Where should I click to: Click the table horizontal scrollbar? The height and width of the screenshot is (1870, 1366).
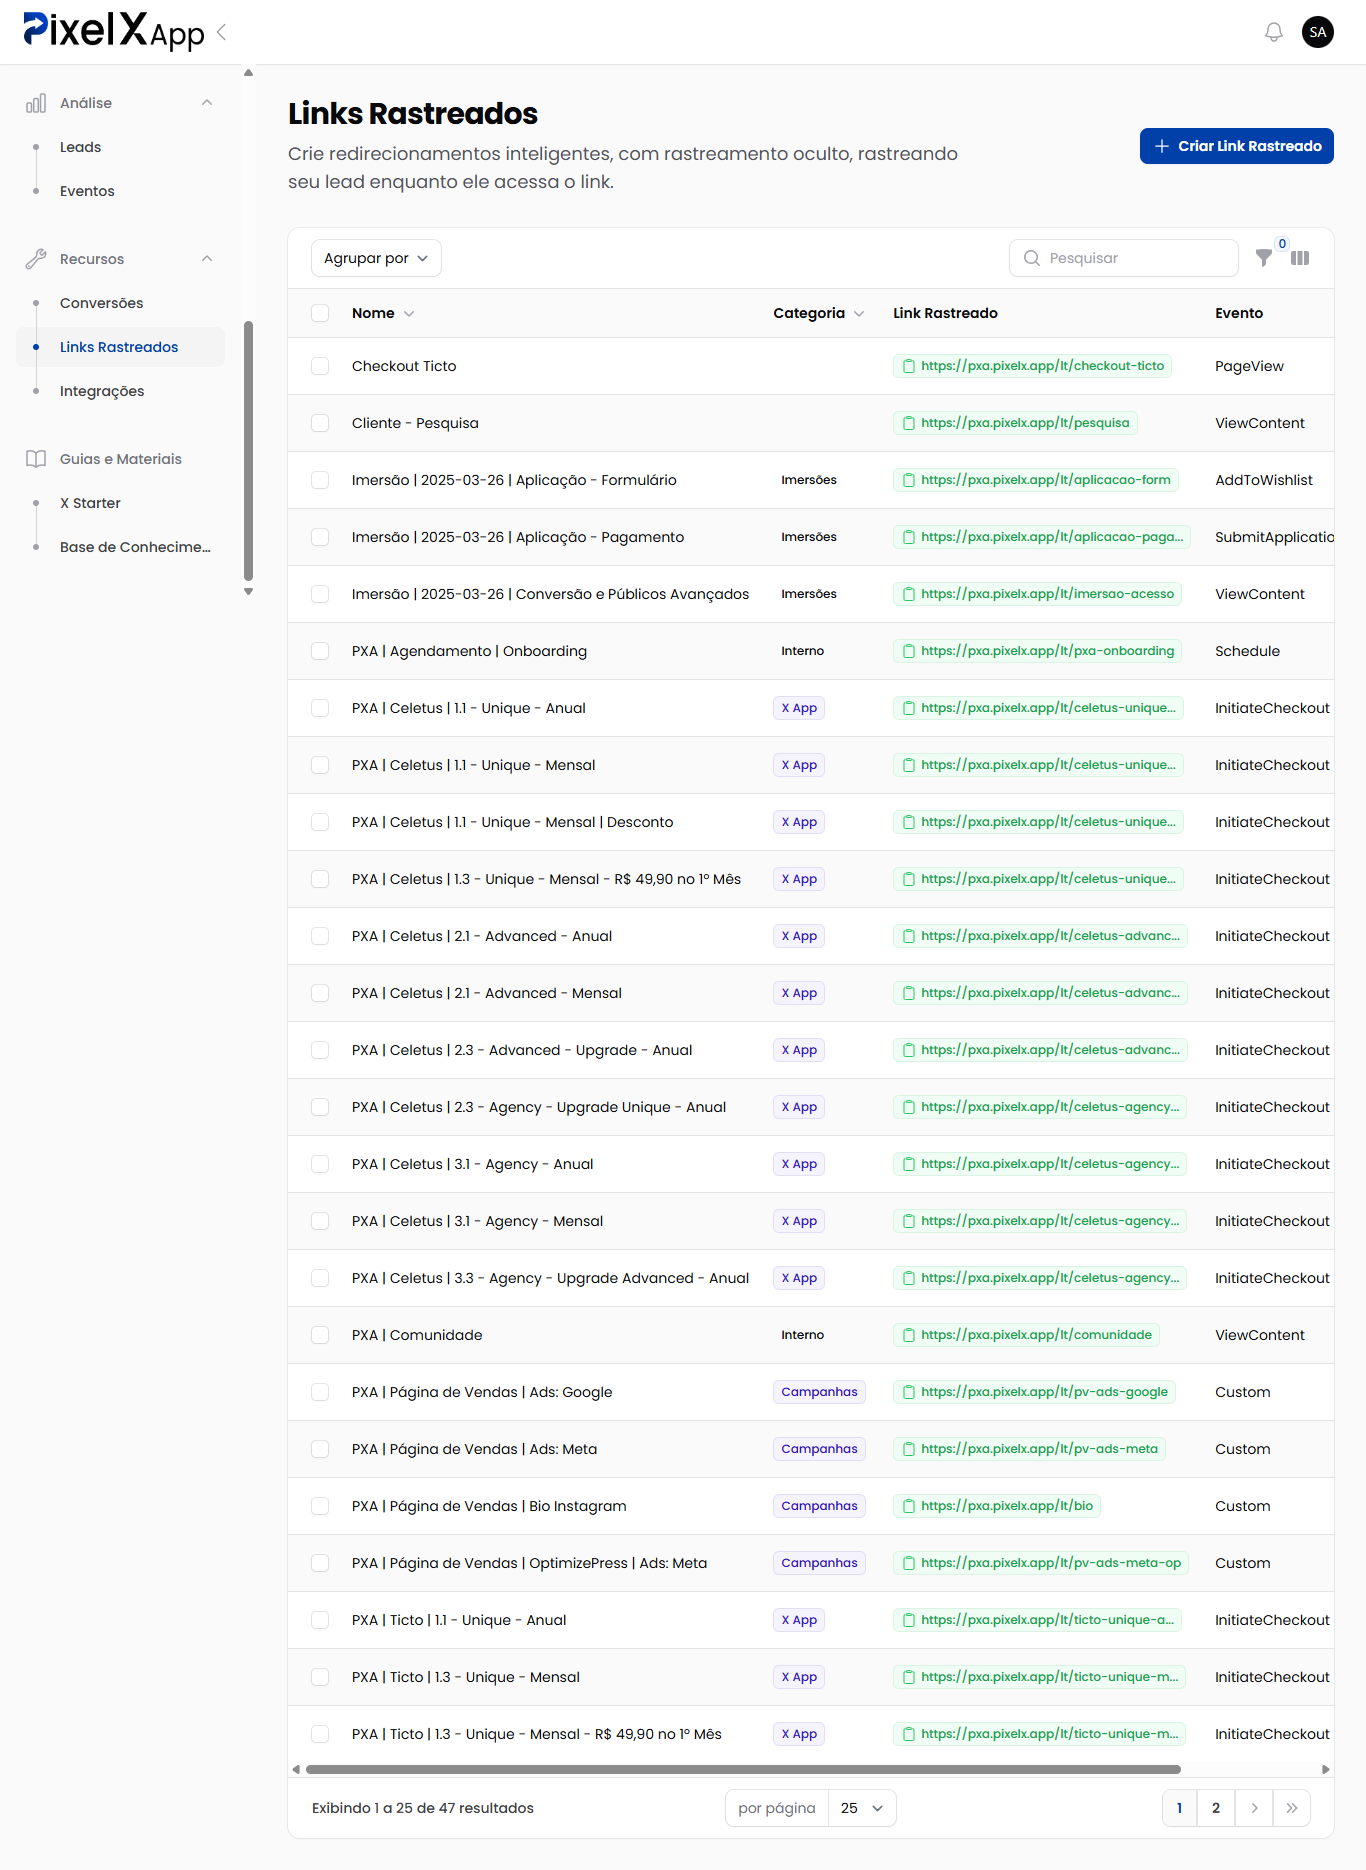(743, 1769)
